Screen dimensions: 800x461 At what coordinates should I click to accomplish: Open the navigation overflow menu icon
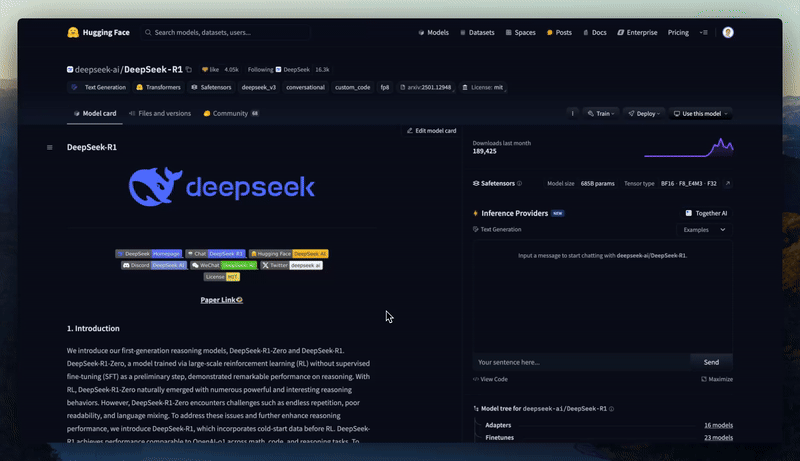[704, 32]
